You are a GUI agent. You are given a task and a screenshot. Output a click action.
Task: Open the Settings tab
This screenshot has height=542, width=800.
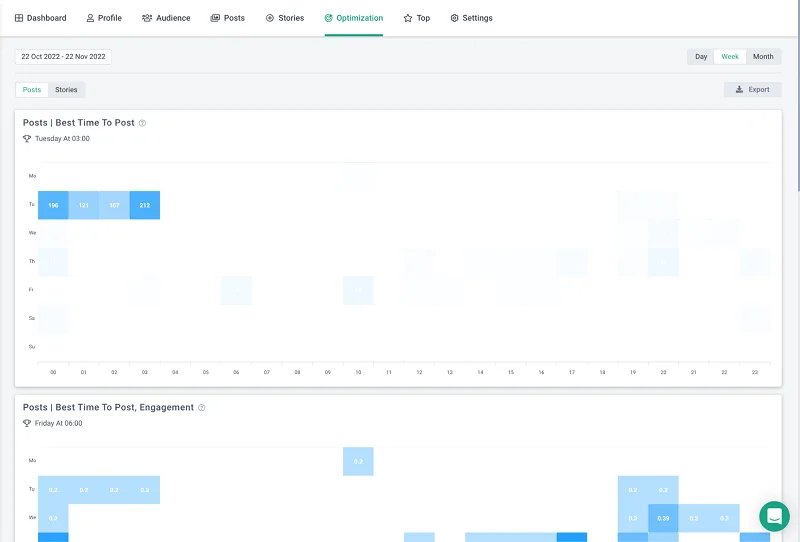coord(471,18)
